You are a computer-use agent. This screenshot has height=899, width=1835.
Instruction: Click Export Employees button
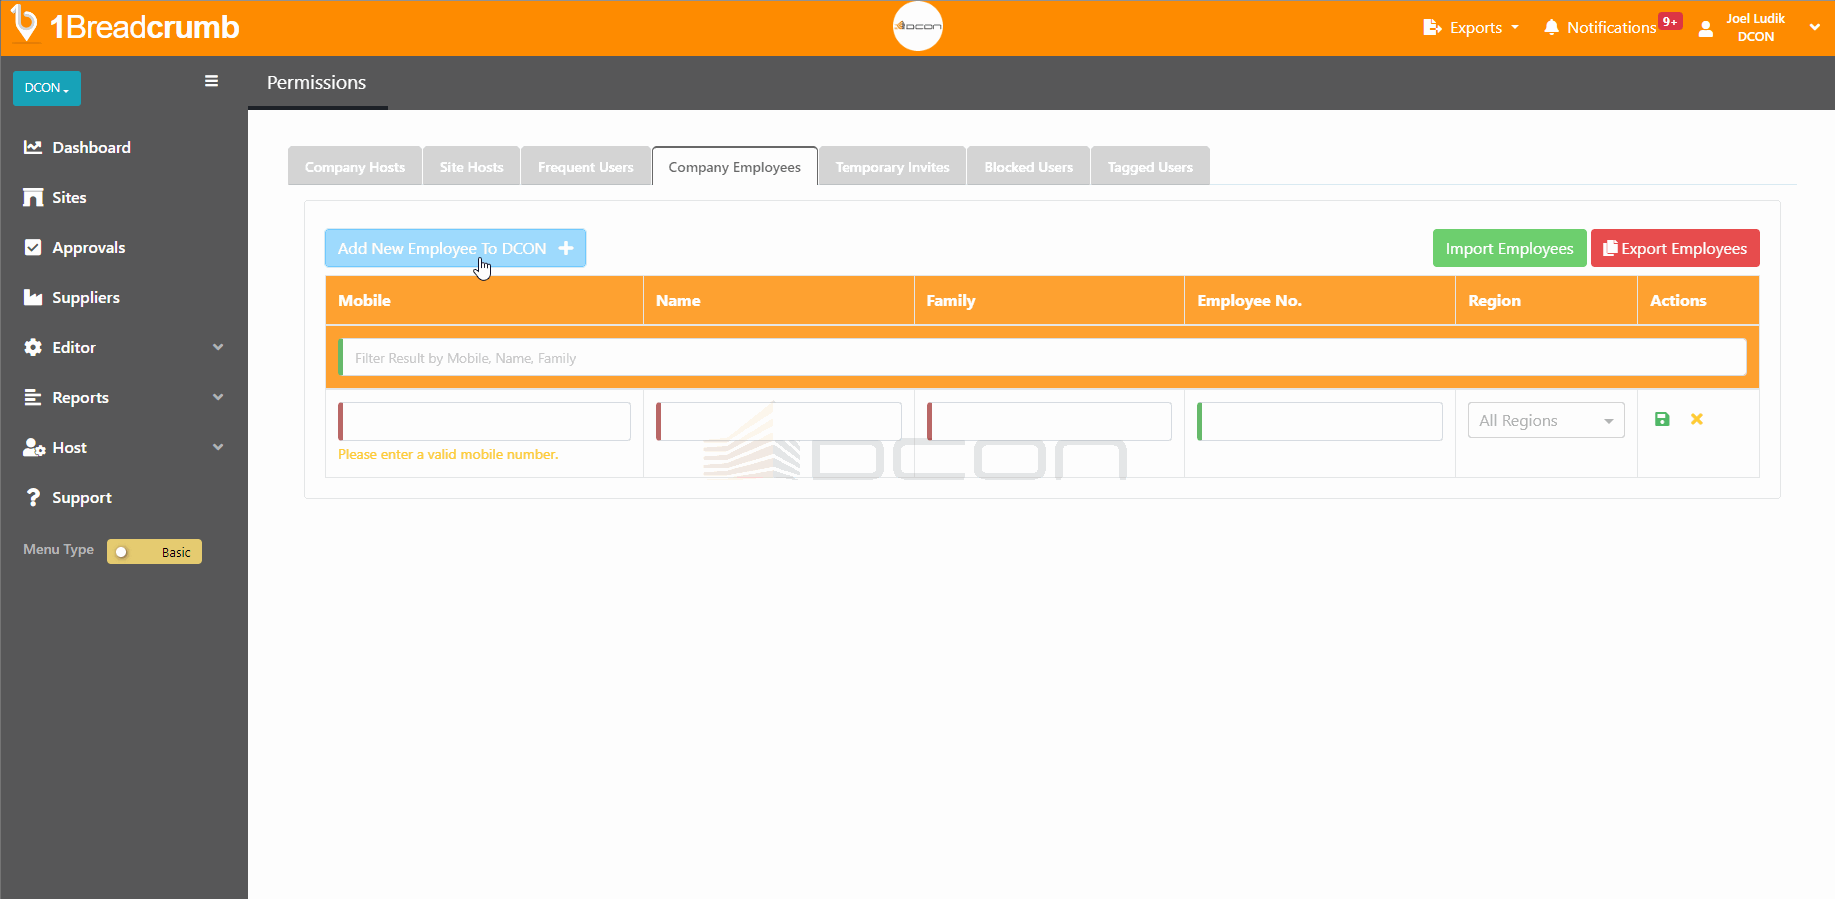click(1674, 248)
